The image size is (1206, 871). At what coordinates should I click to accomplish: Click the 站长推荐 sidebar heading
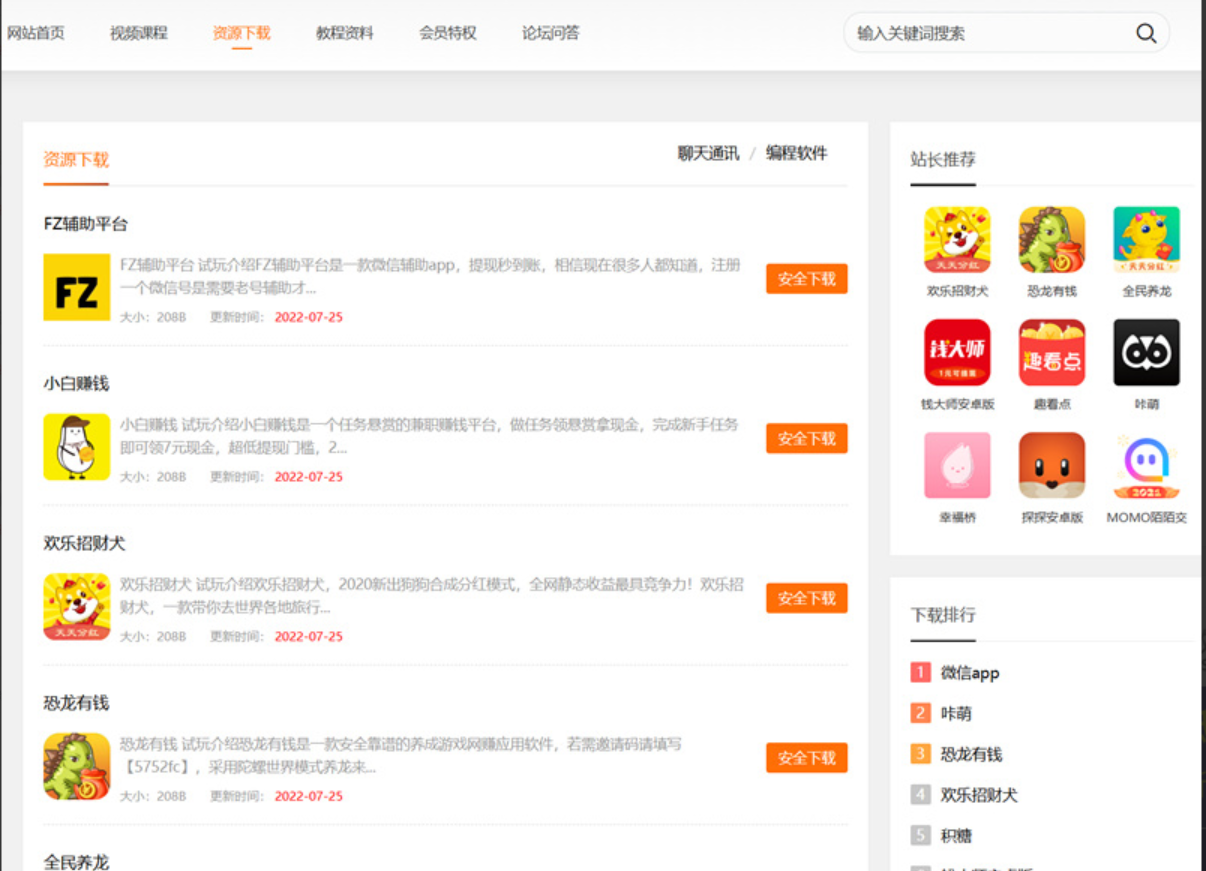[943, 159]
